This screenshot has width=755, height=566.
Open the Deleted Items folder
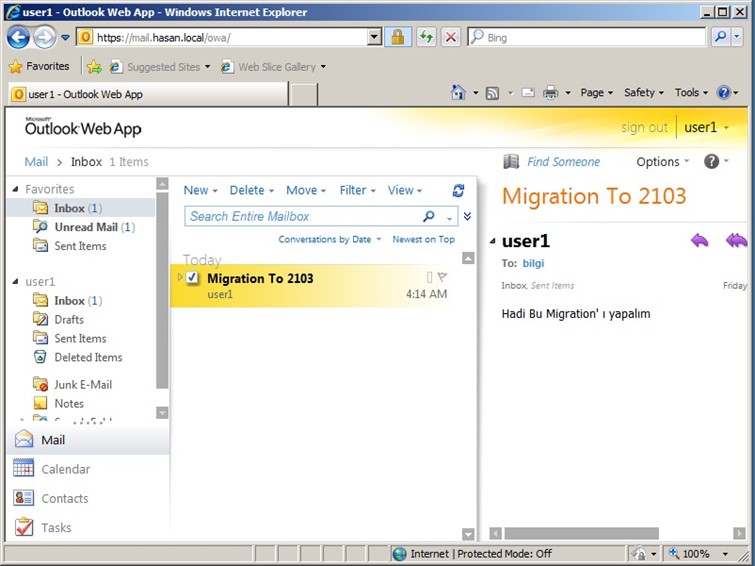(77, 357)
